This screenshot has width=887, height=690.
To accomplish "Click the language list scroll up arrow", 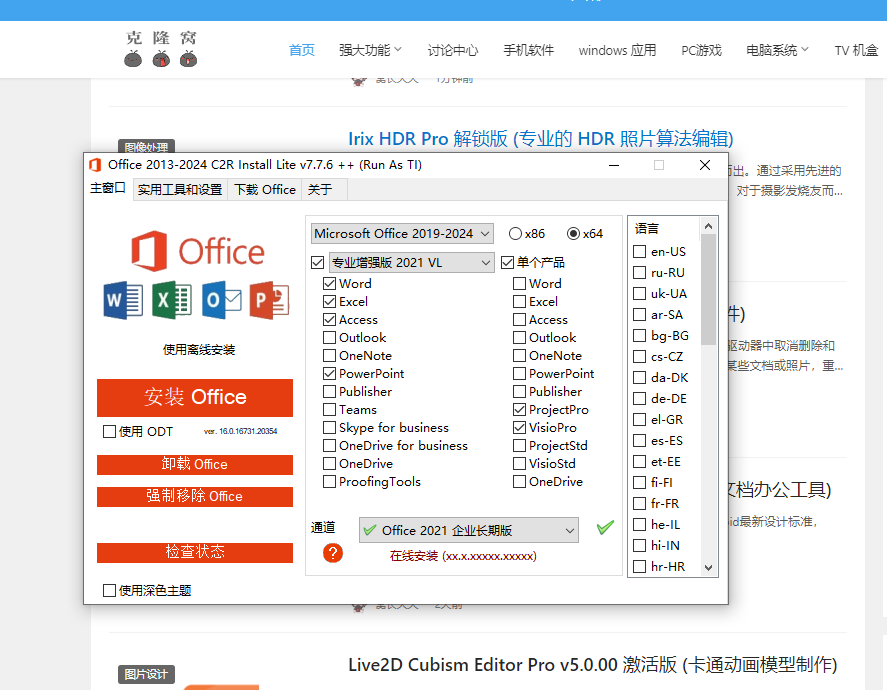I will (x=708, y=226).
